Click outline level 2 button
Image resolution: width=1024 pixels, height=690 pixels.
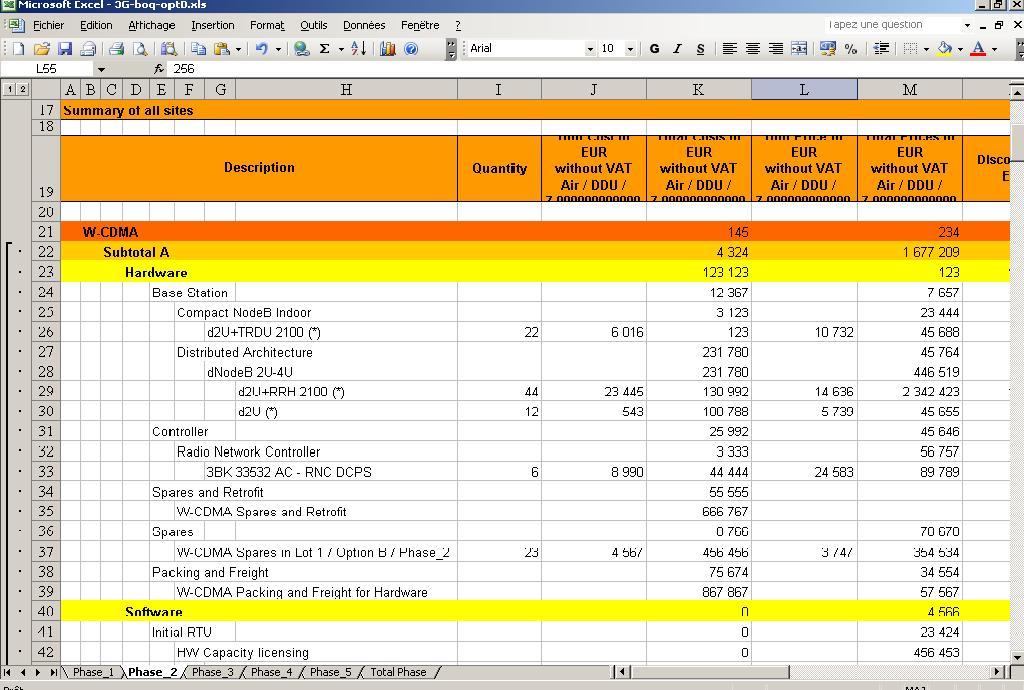[22, 90]
